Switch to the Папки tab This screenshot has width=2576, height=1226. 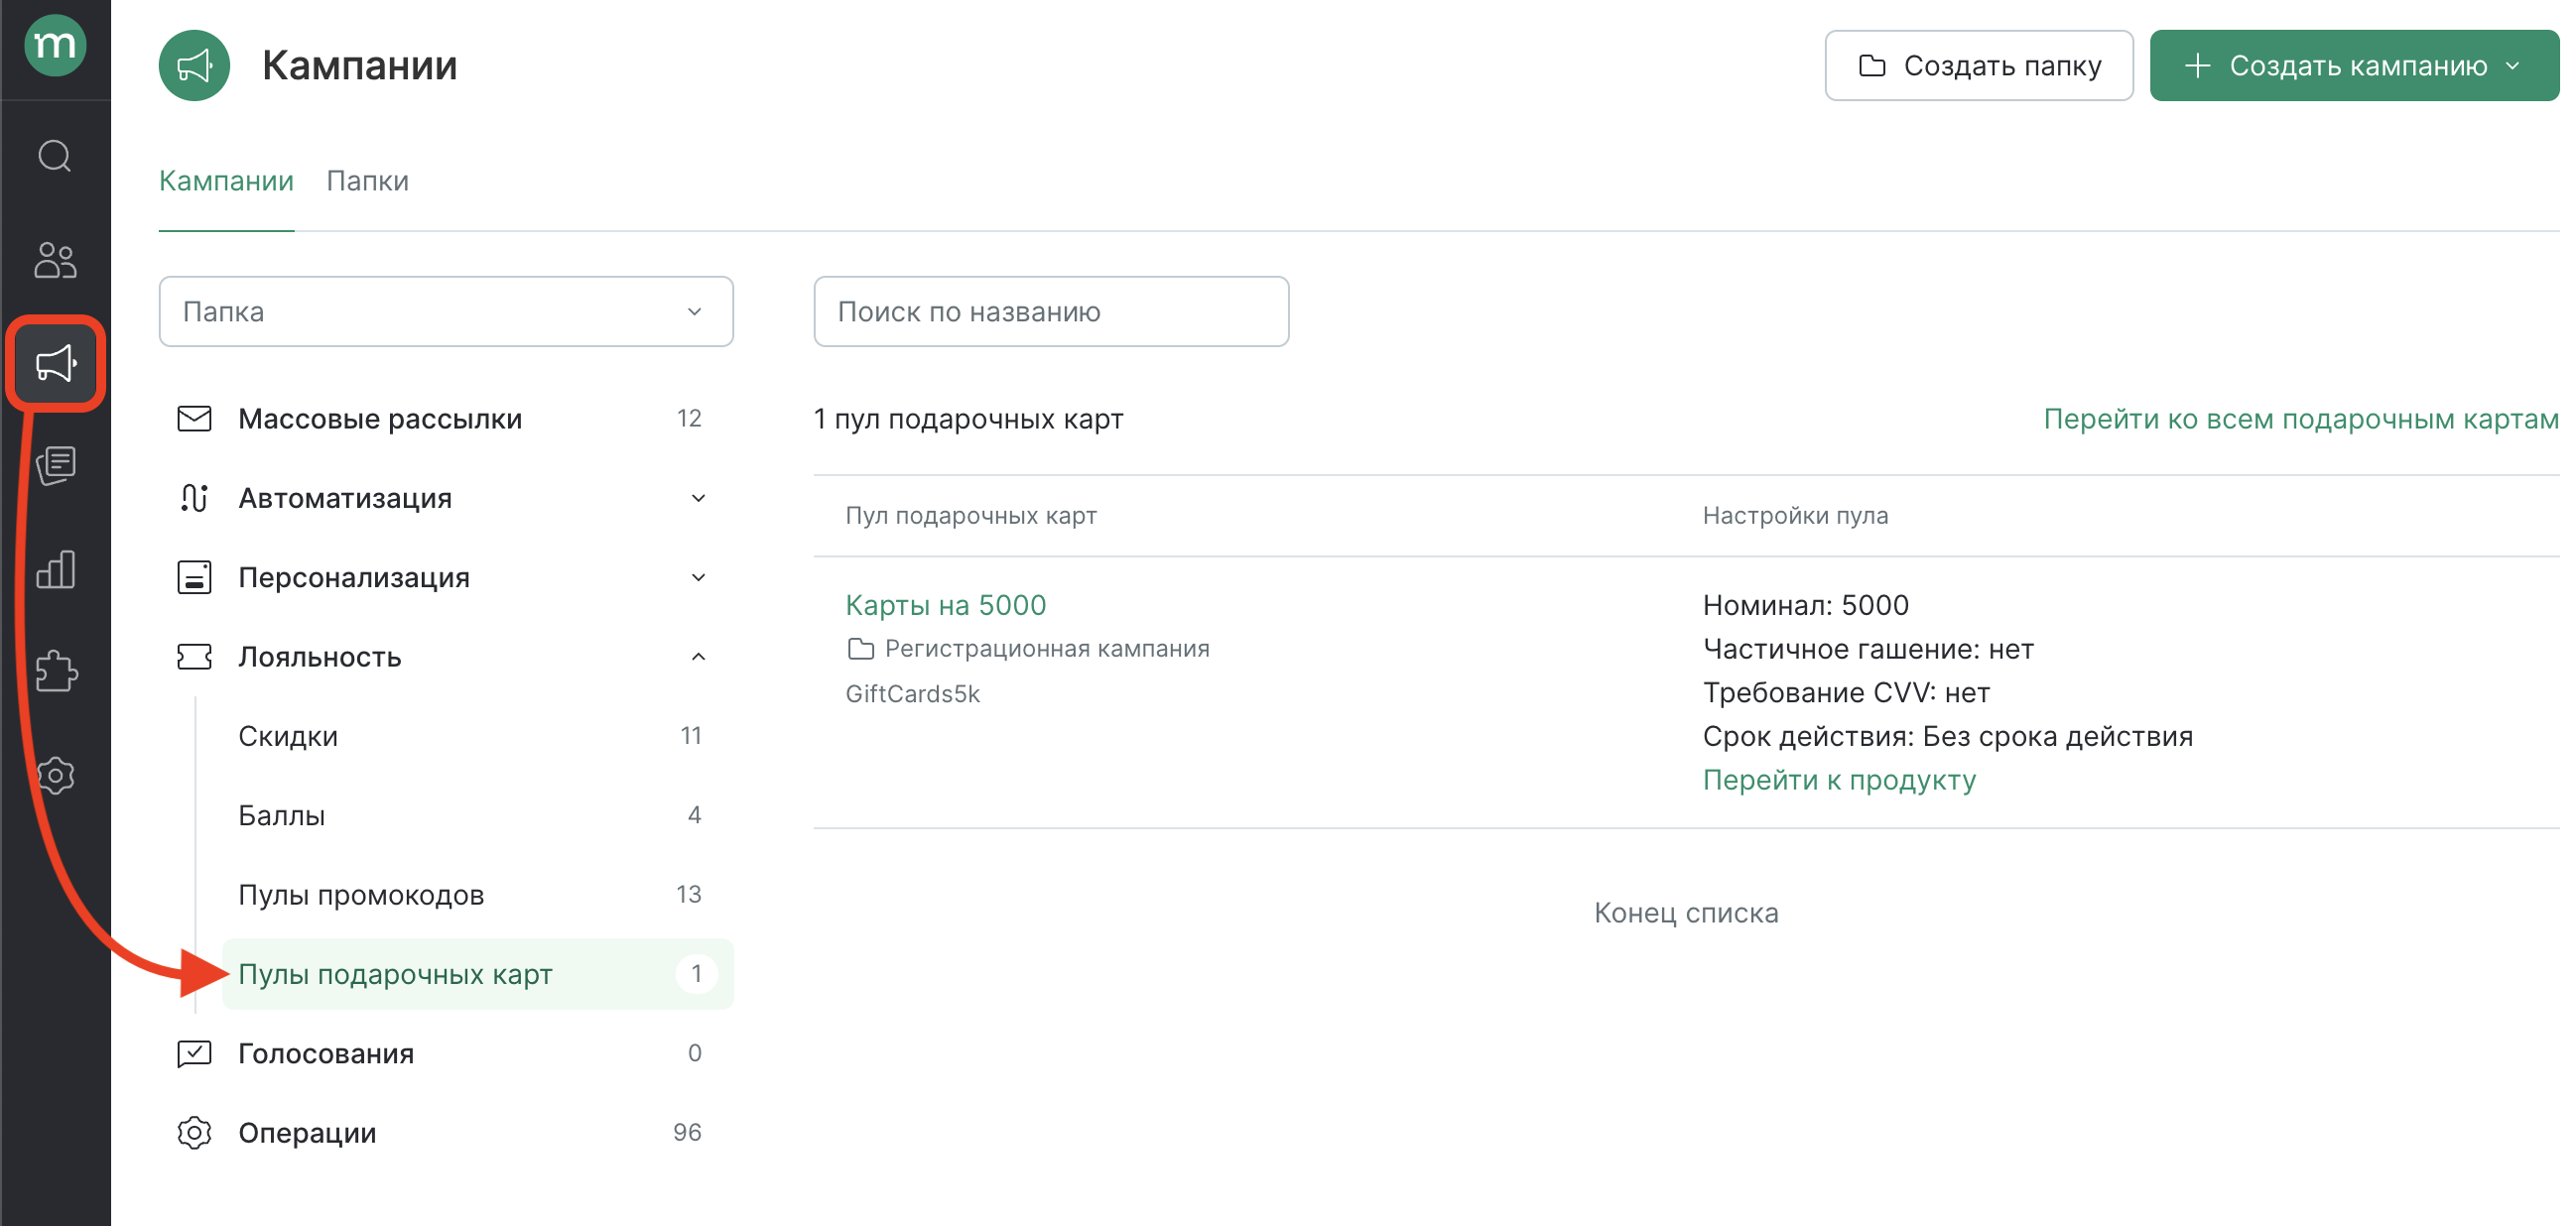pos(367,181)
